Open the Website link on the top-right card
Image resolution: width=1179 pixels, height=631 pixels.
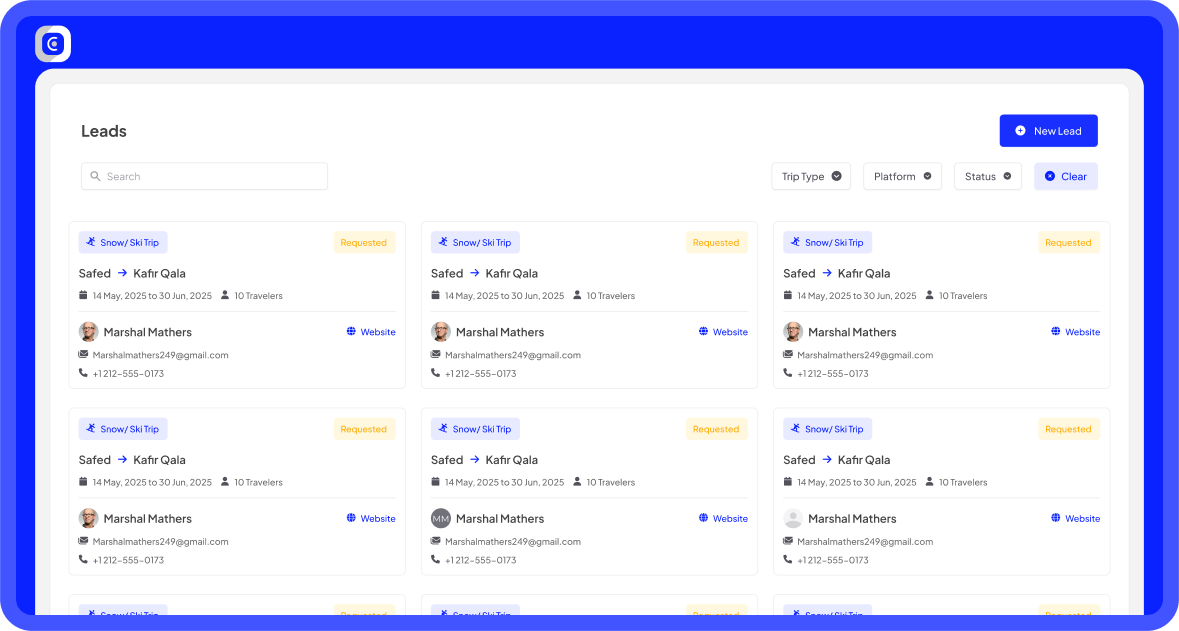tap(1082, 331)
